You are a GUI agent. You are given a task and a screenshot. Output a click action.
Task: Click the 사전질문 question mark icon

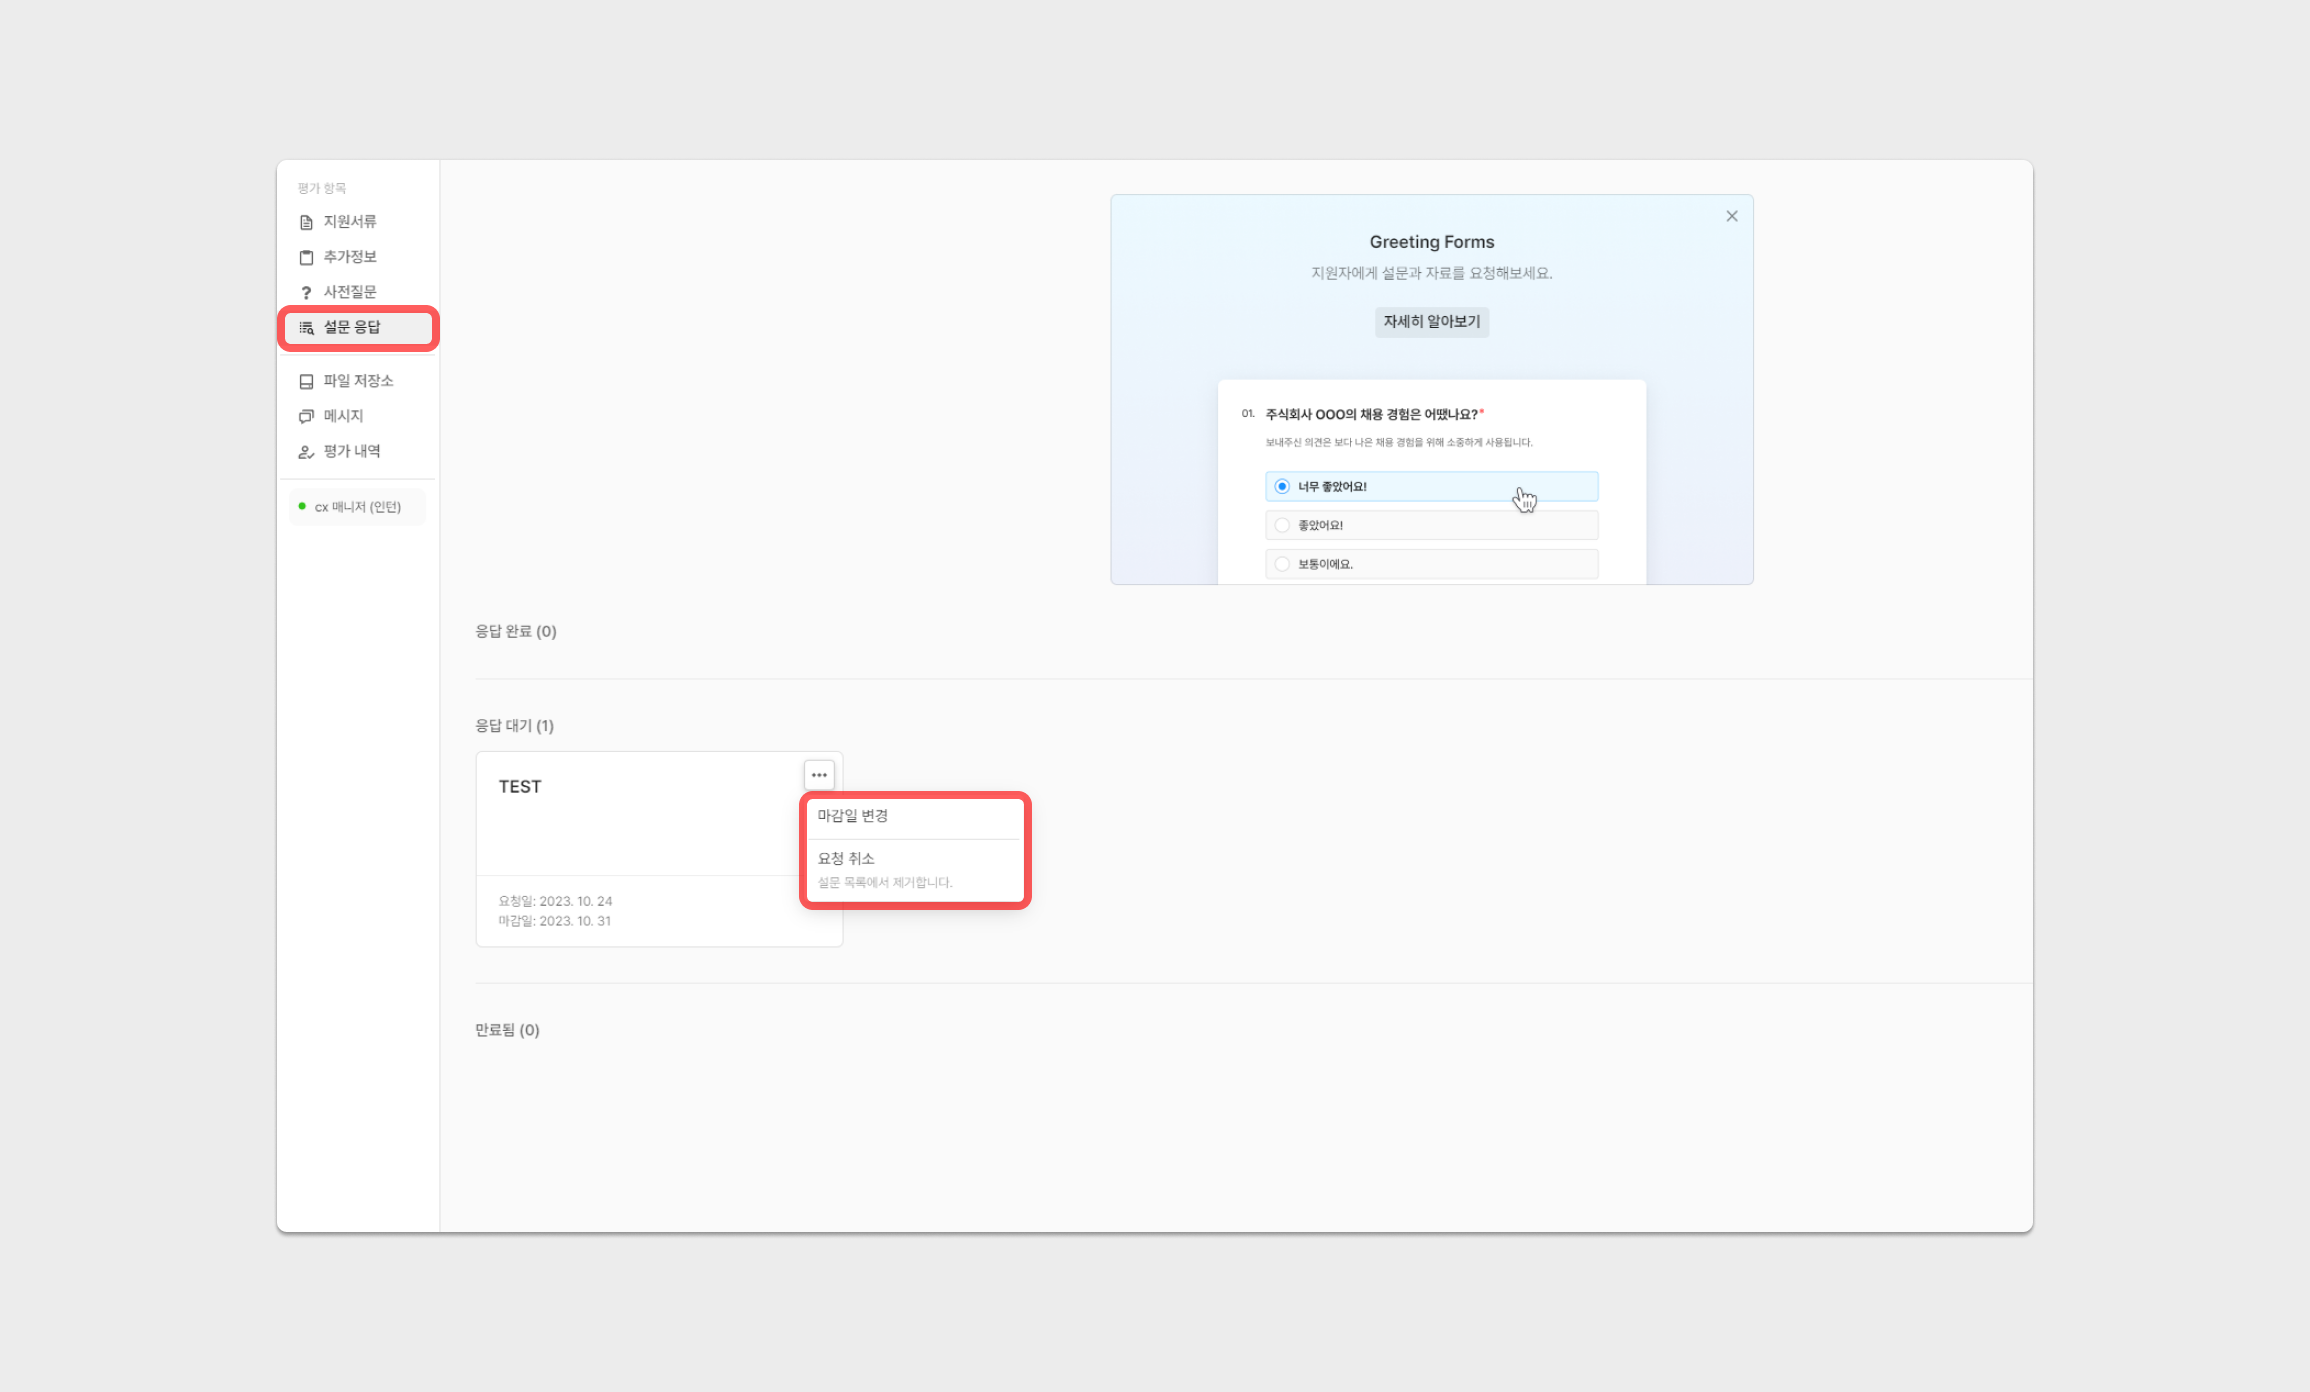(x=306, y=292)
